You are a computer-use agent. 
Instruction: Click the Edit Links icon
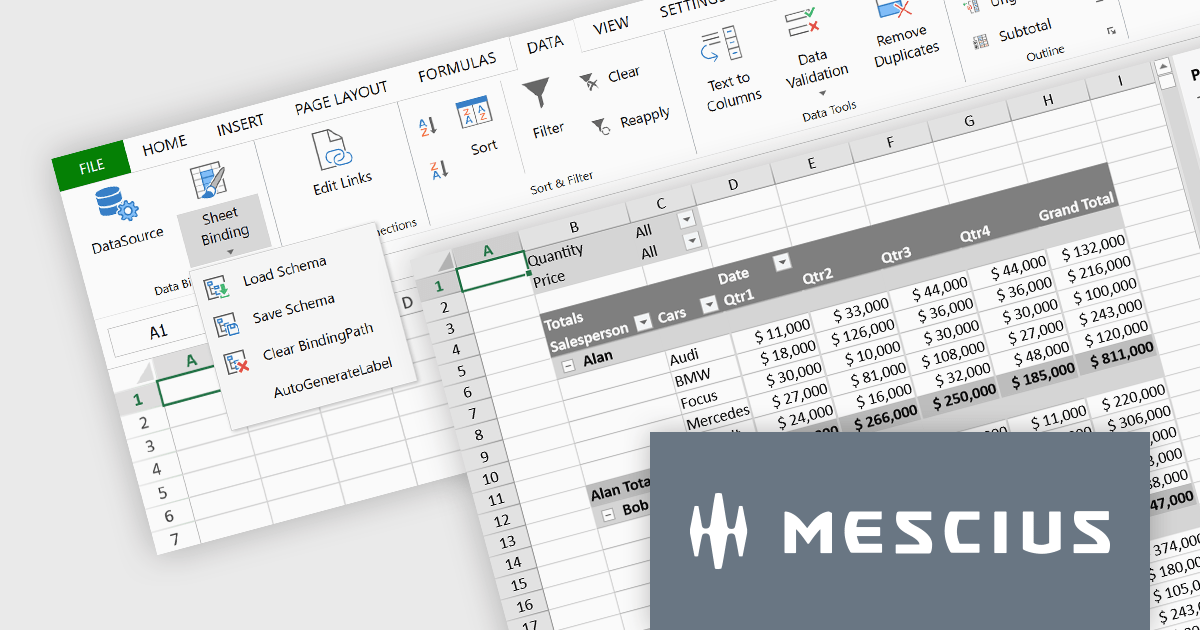pos(333,150)
